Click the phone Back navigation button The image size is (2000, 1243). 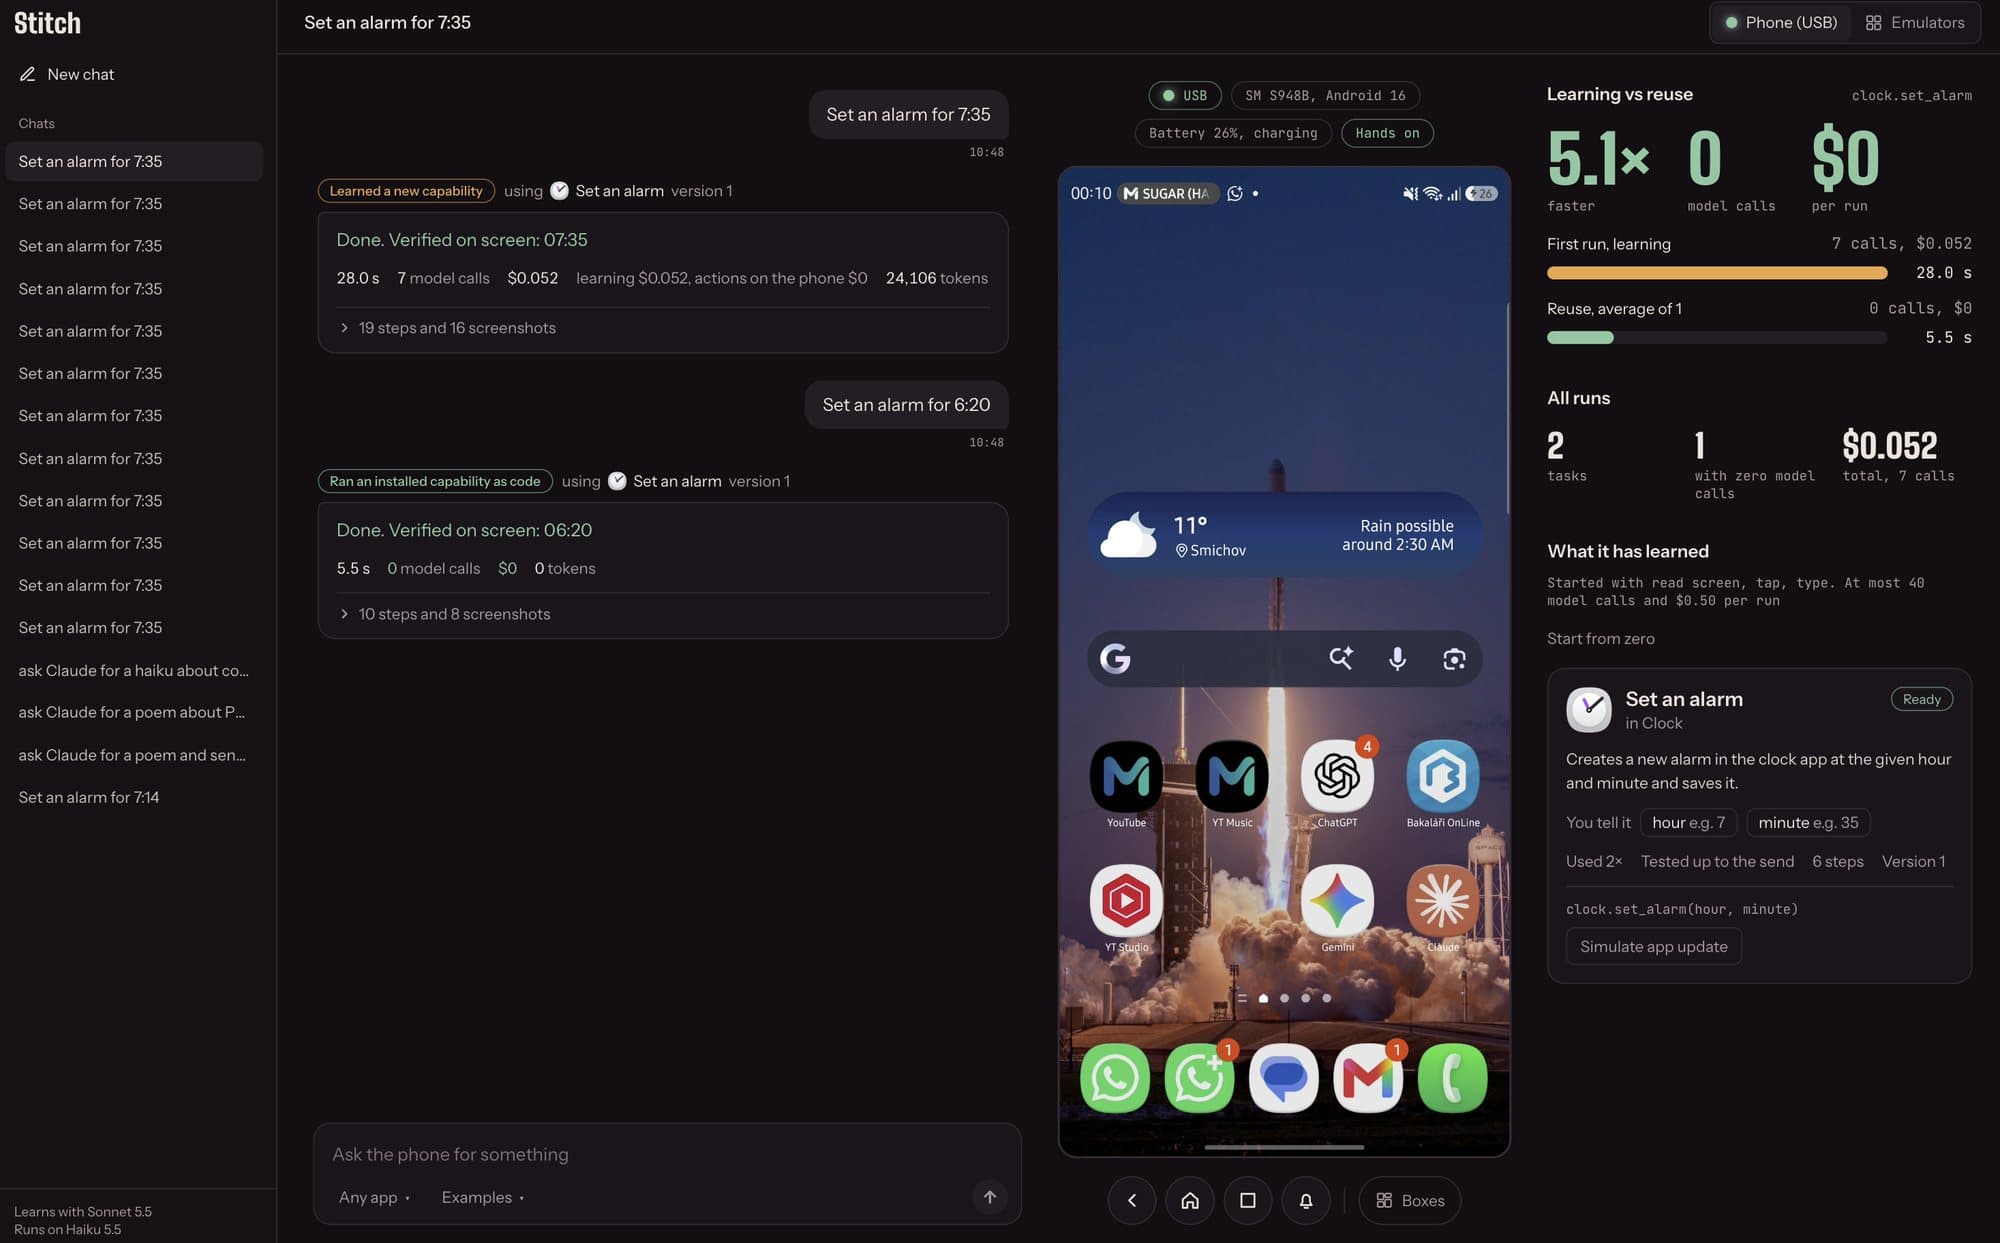click(x=1132, y=1200)
